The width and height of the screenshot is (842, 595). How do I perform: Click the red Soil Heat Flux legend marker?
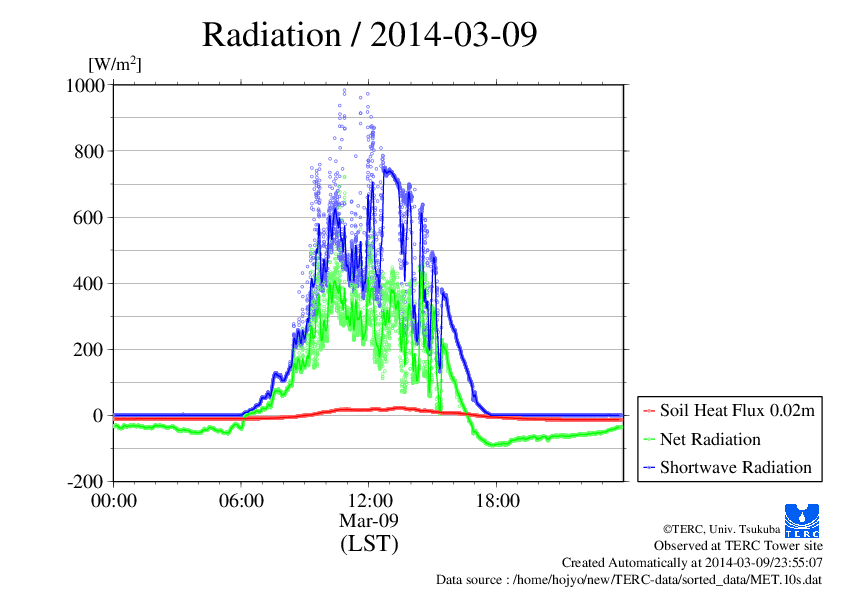(x=649, y=411)
